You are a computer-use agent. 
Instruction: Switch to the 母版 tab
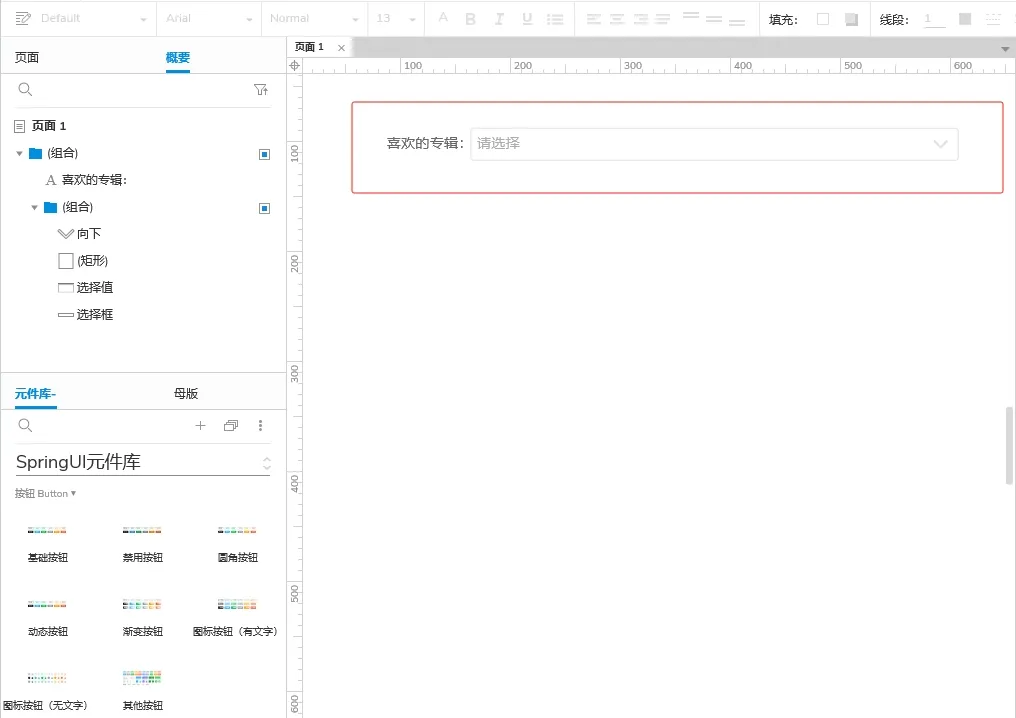coord(186,393)
